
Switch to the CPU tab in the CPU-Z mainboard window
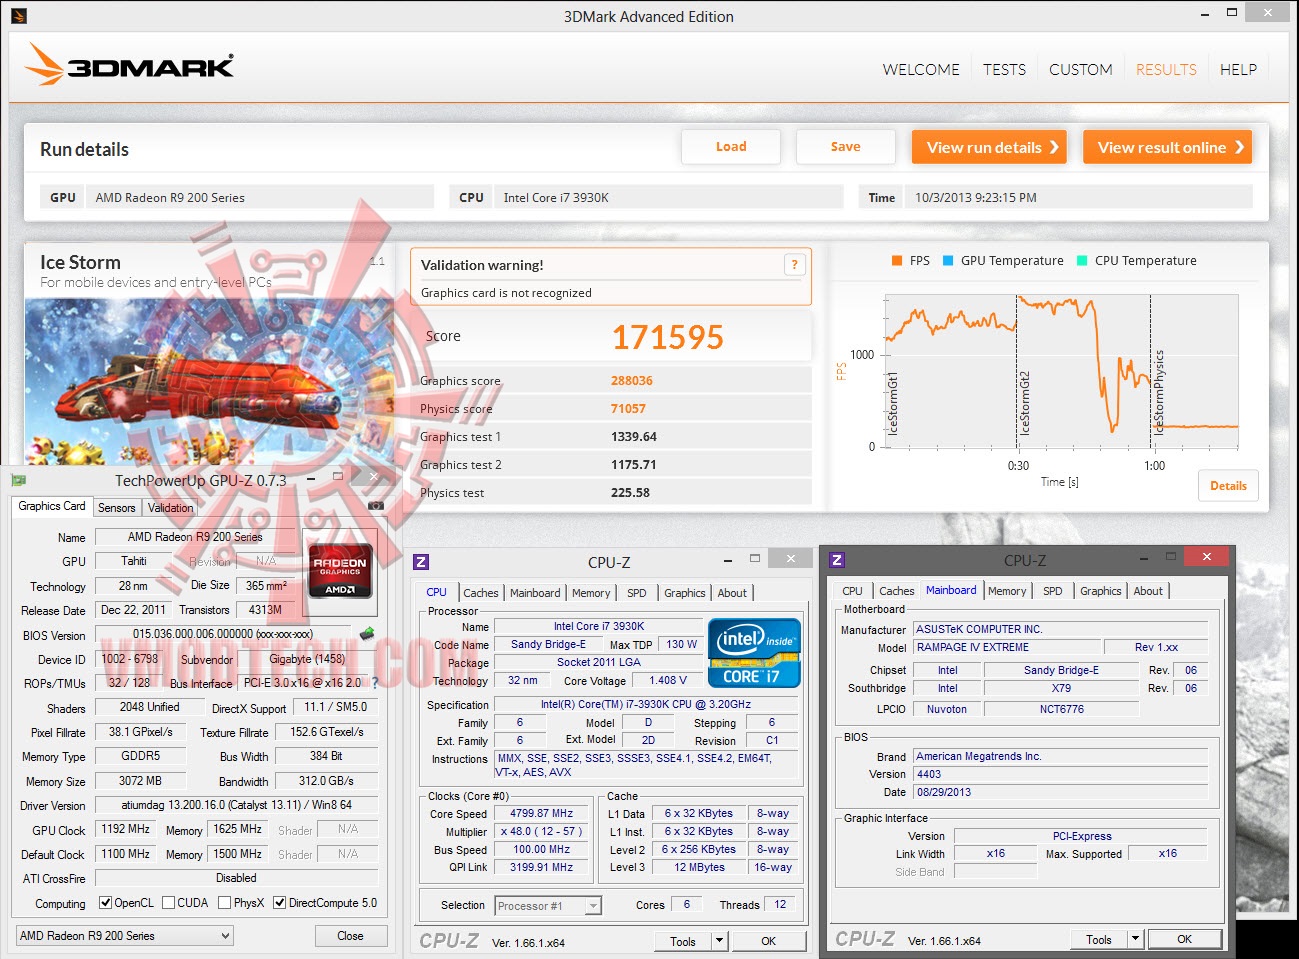852,591
